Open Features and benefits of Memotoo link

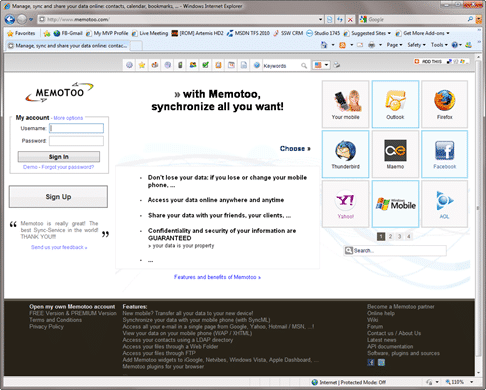[x=217, y=277]
